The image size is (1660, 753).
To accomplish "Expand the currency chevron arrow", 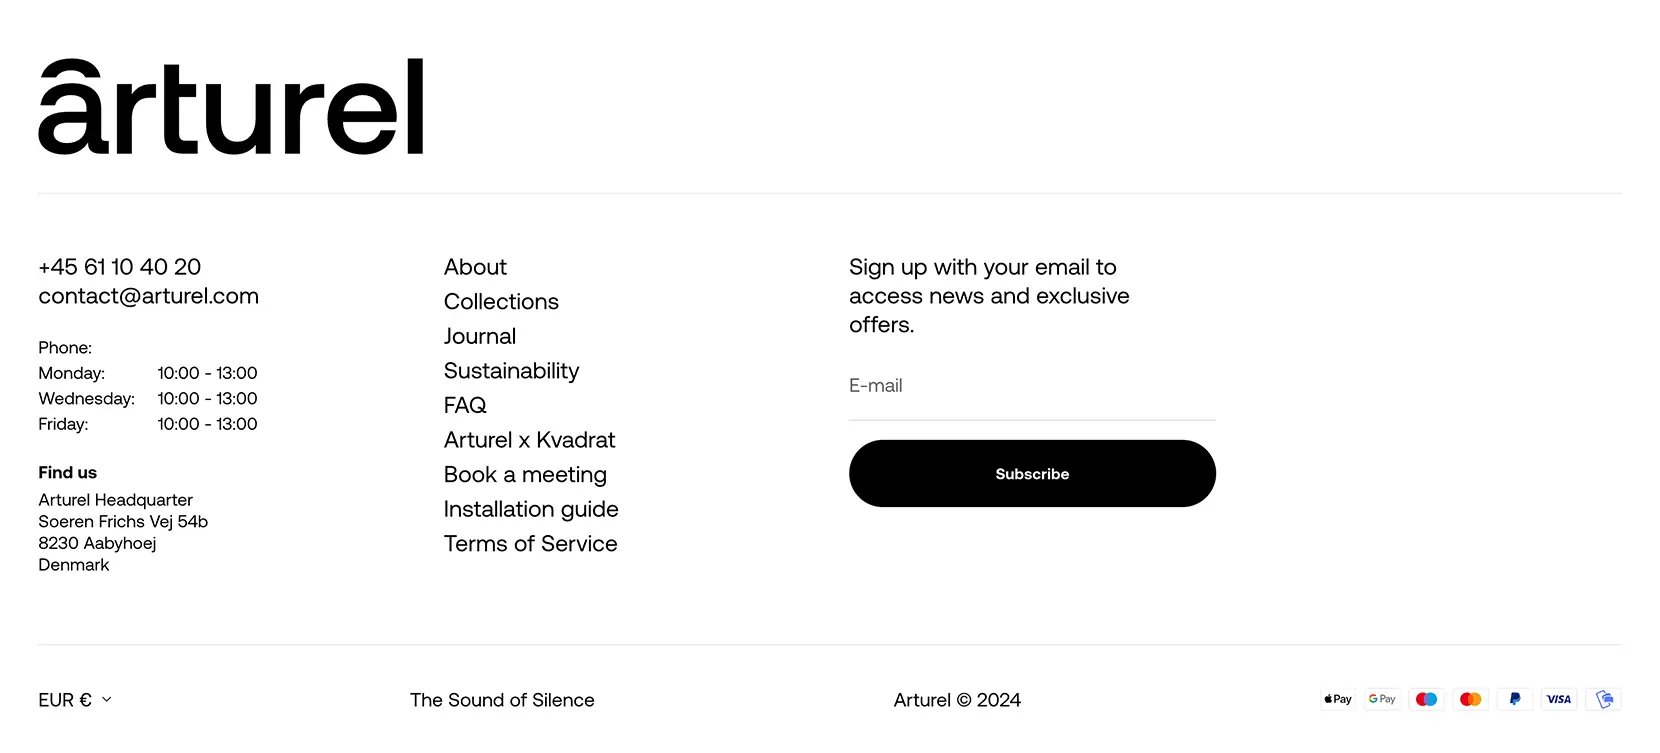I will 107,700.
